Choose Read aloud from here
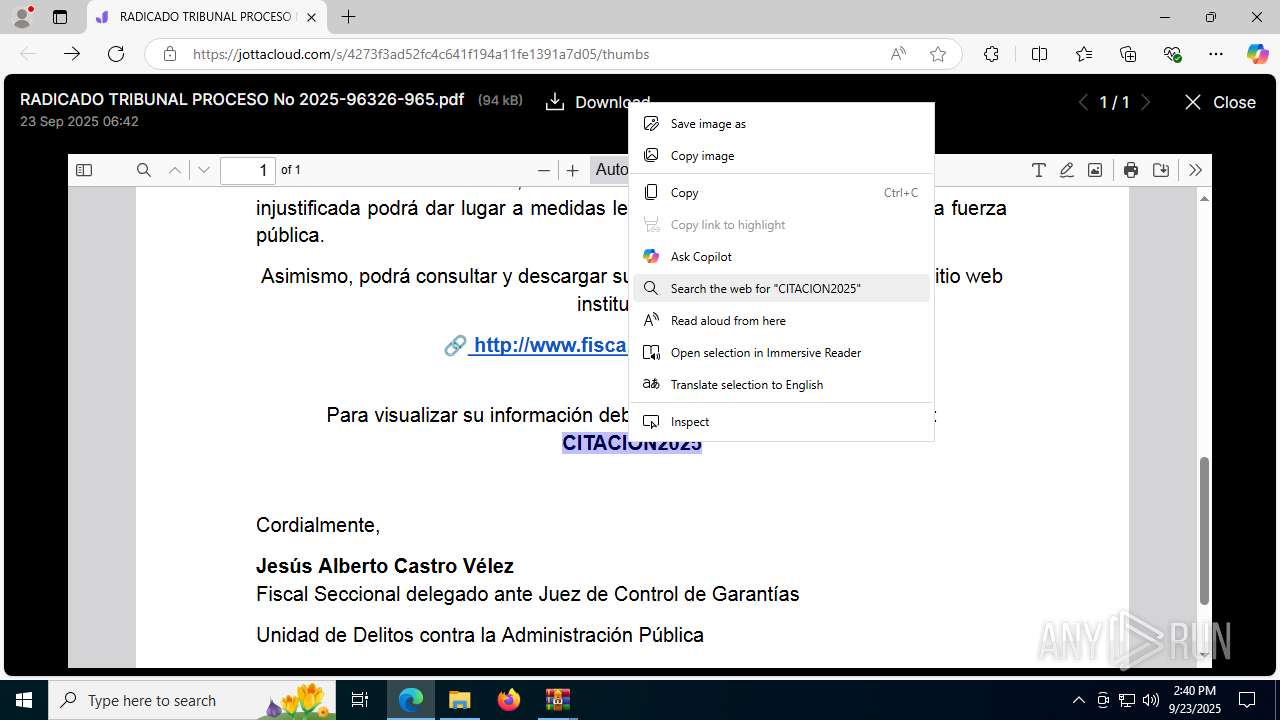1280x720 pixels. (x=781, y=321)
